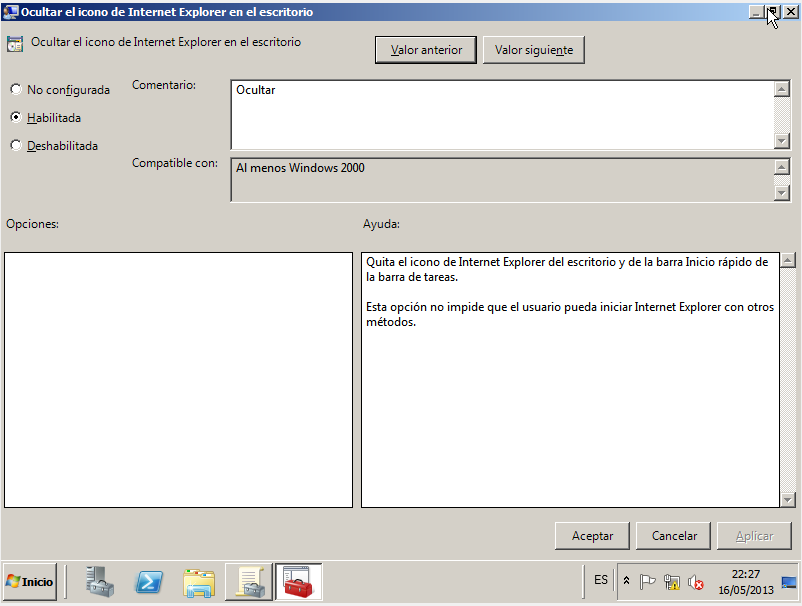Show hidden tray icons with the chevron
Image resolution: width=802 pixels, height=606 pixels.
click(x=626, y=581)
